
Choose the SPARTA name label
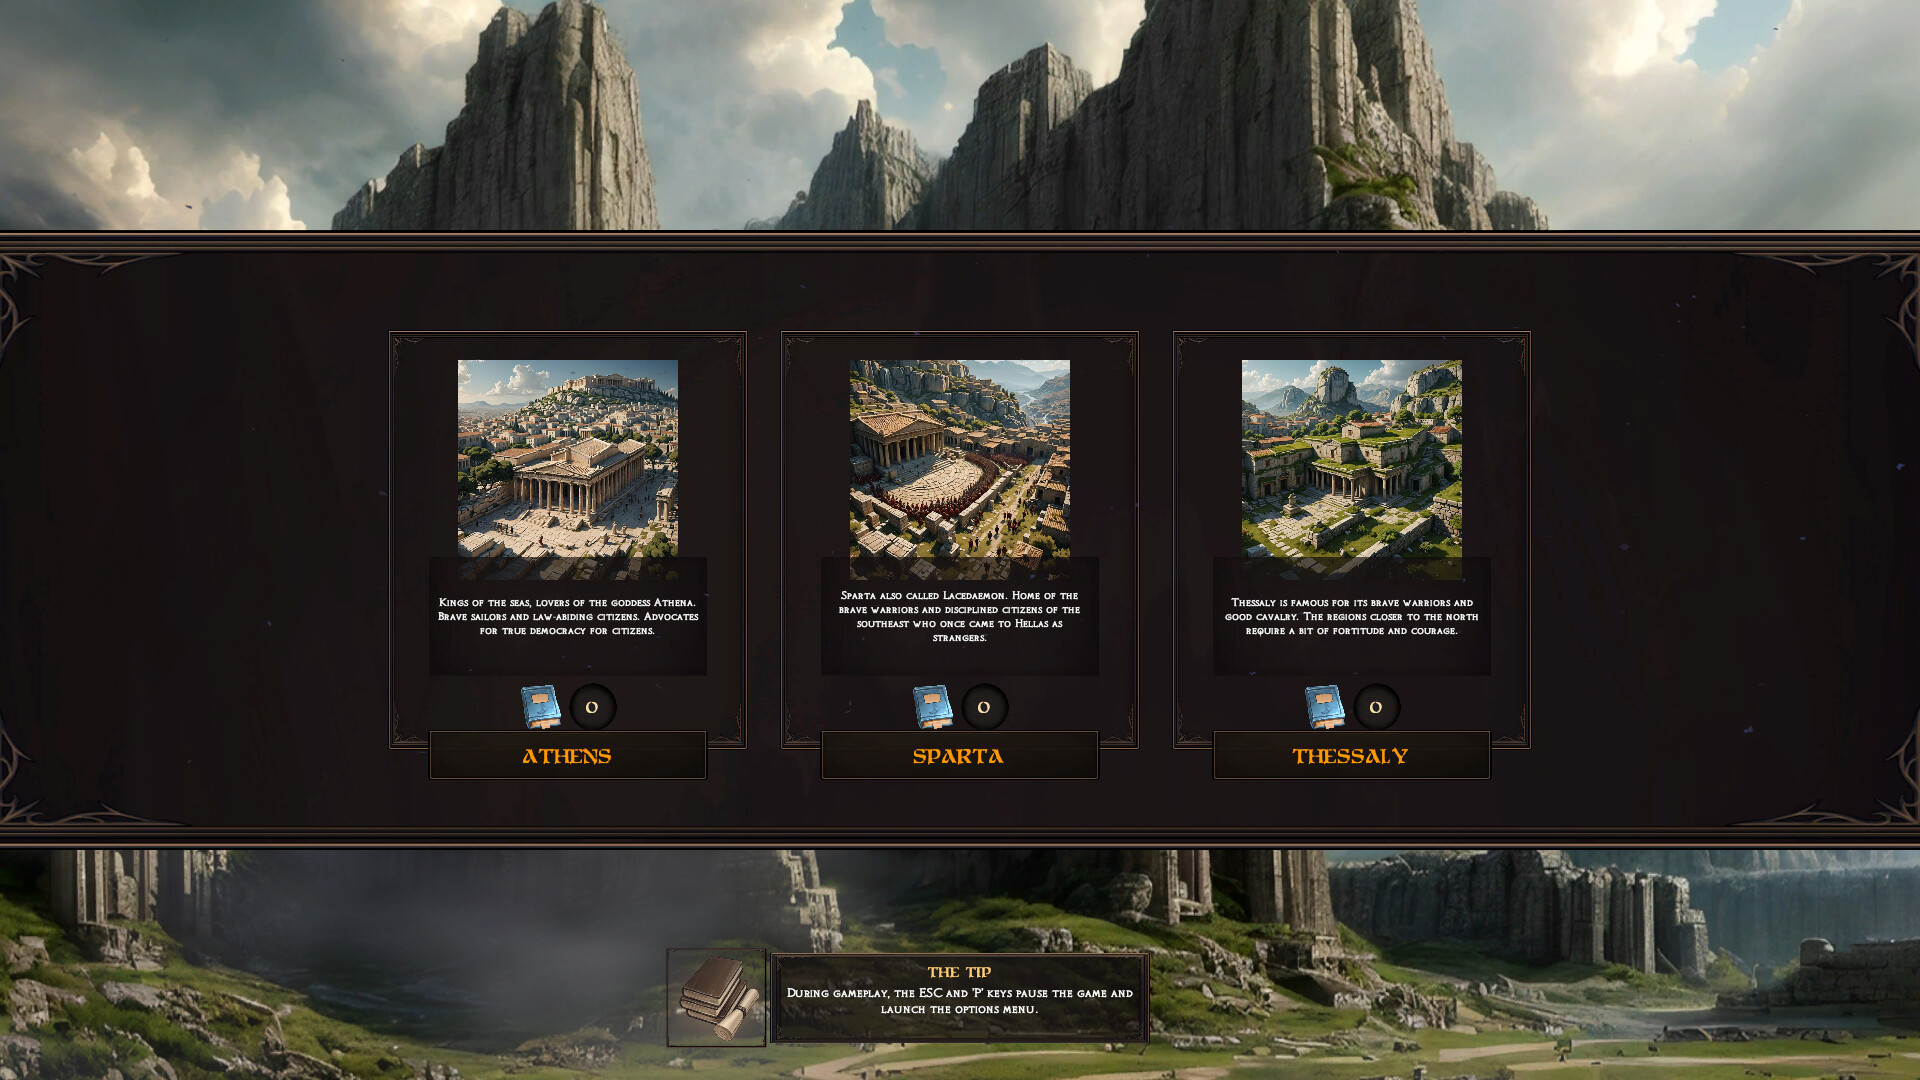click(x=960, y=757)
